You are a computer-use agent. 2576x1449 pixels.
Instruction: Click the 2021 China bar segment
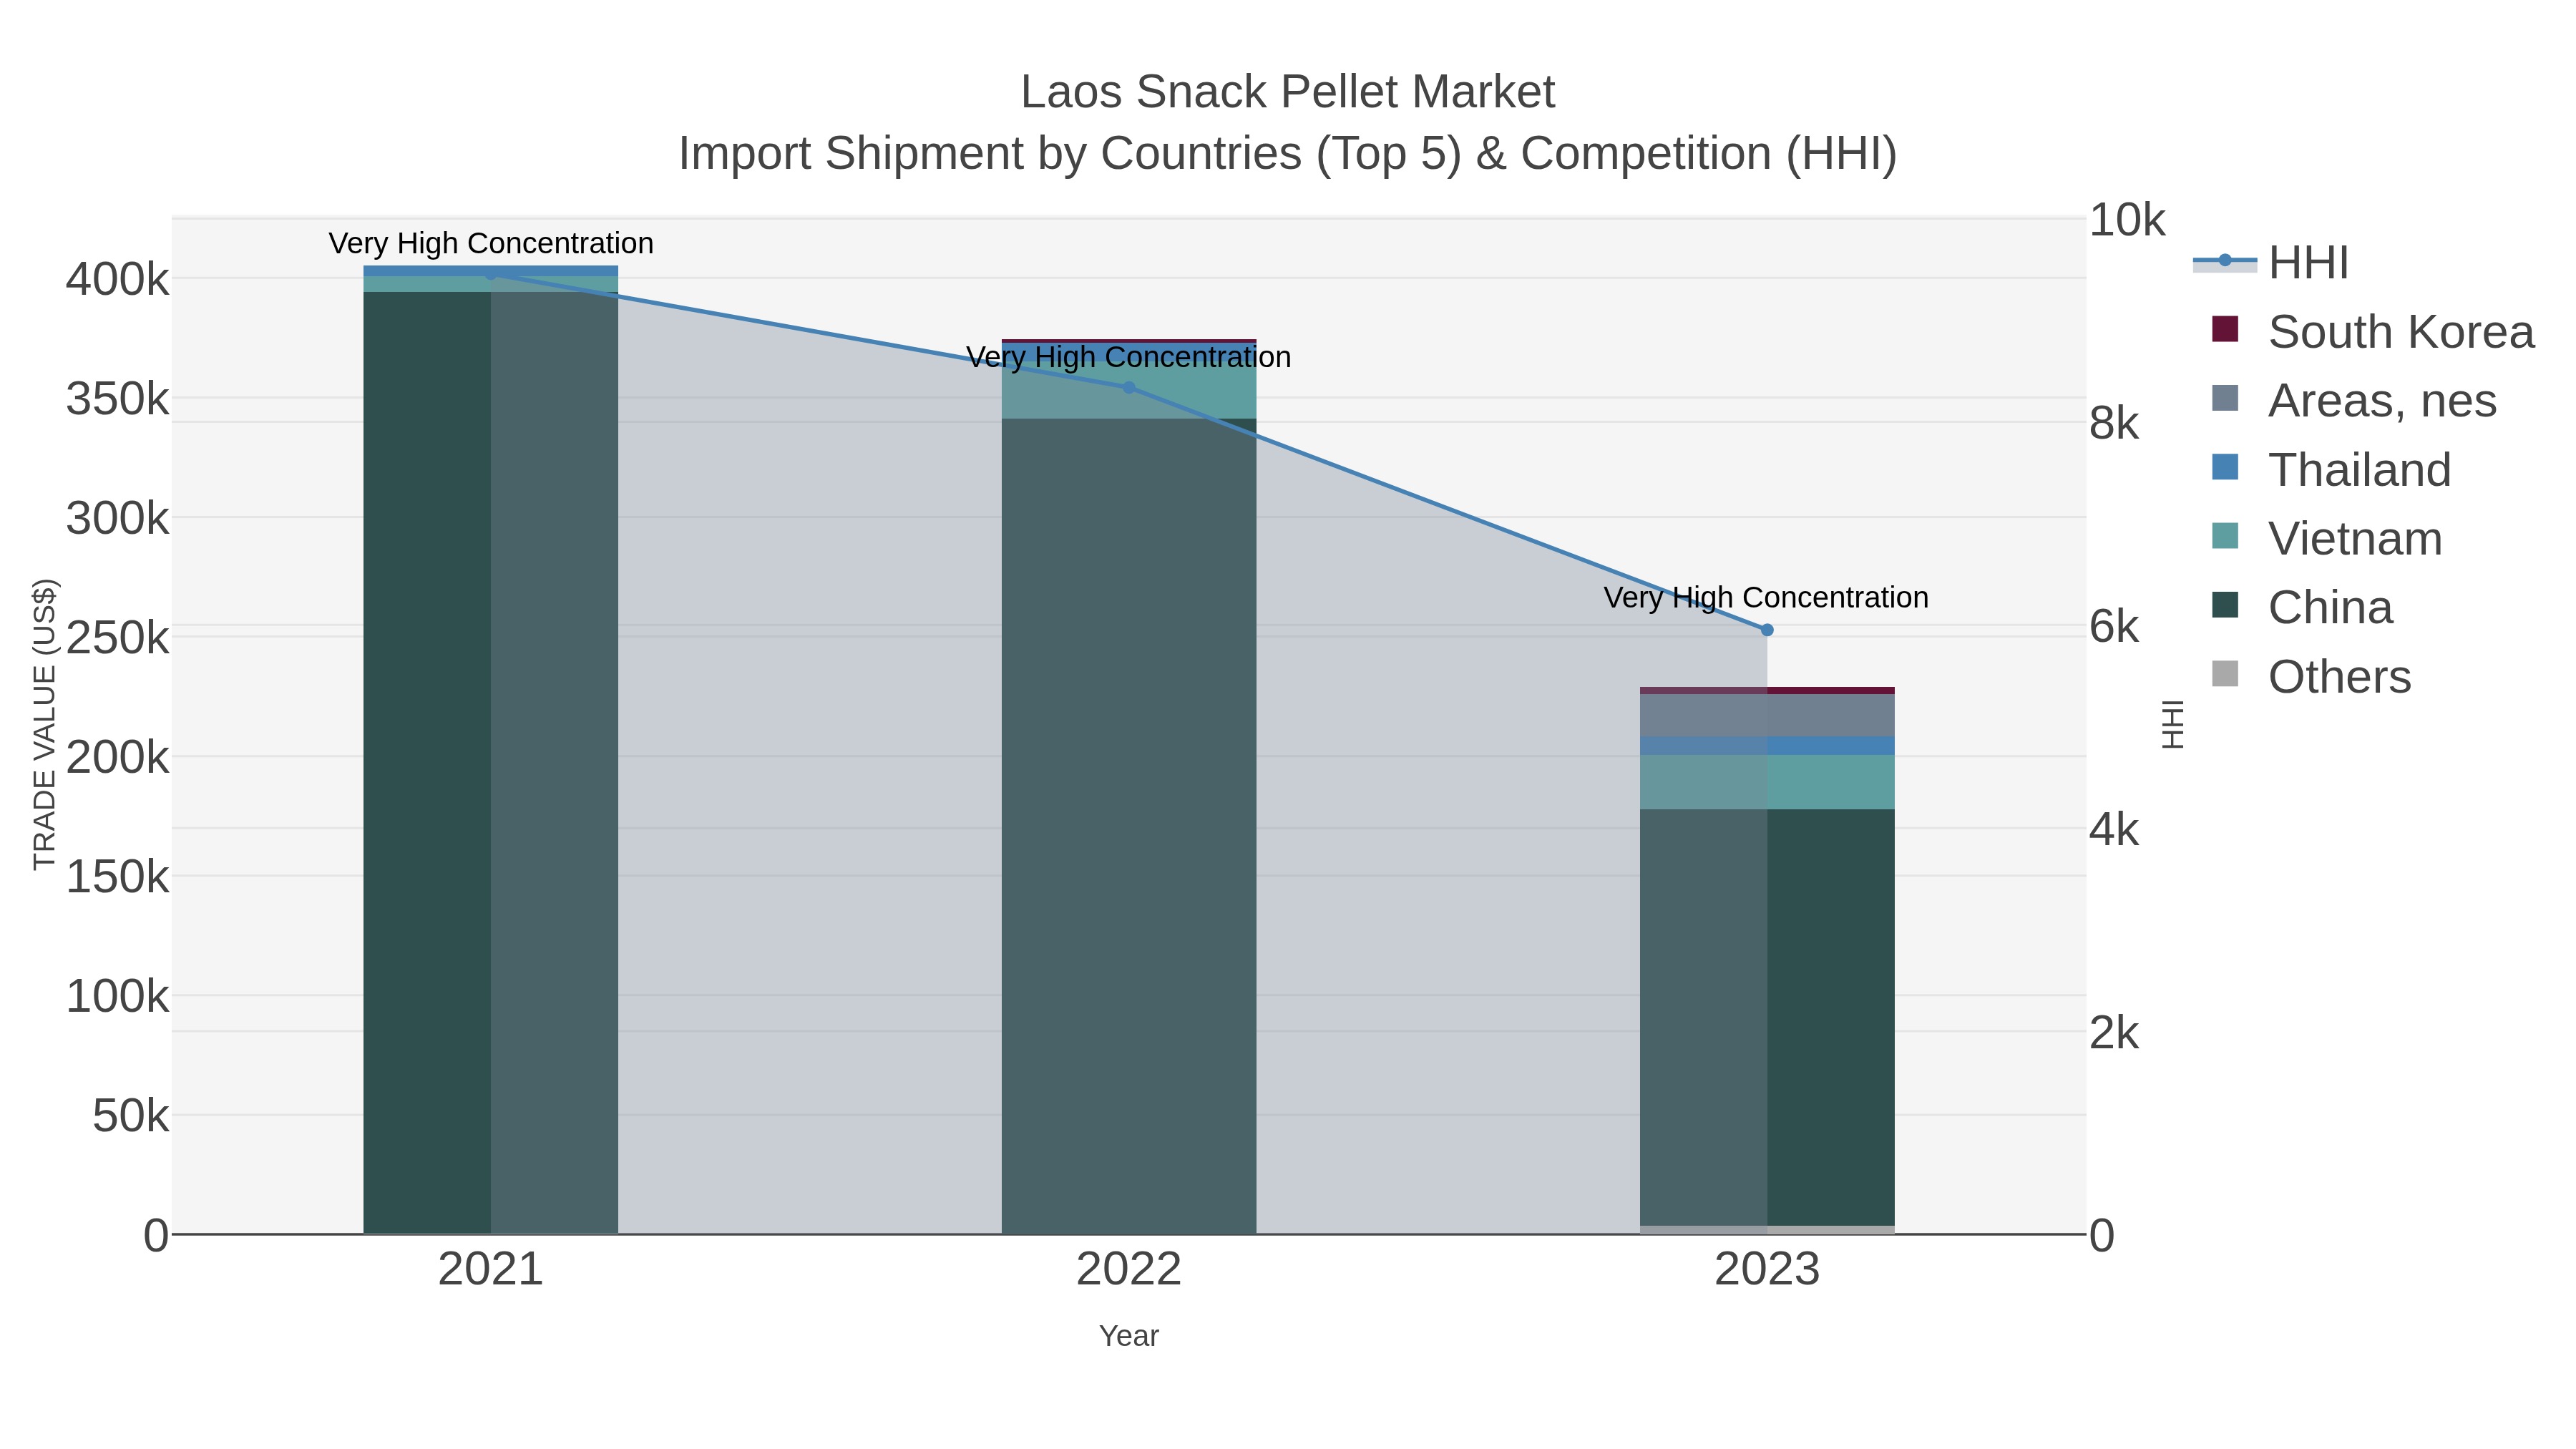(x=491, y=762)
